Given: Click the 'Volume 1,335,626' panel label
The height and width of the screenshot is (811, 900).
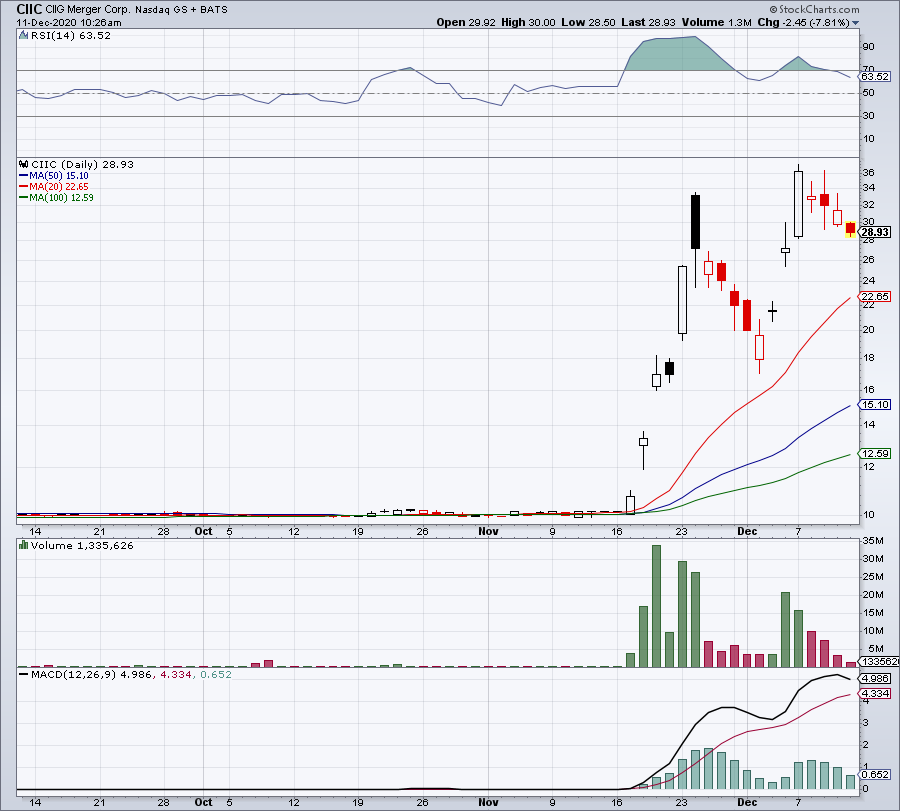Looking at the screenshot, I should point(82,545).
